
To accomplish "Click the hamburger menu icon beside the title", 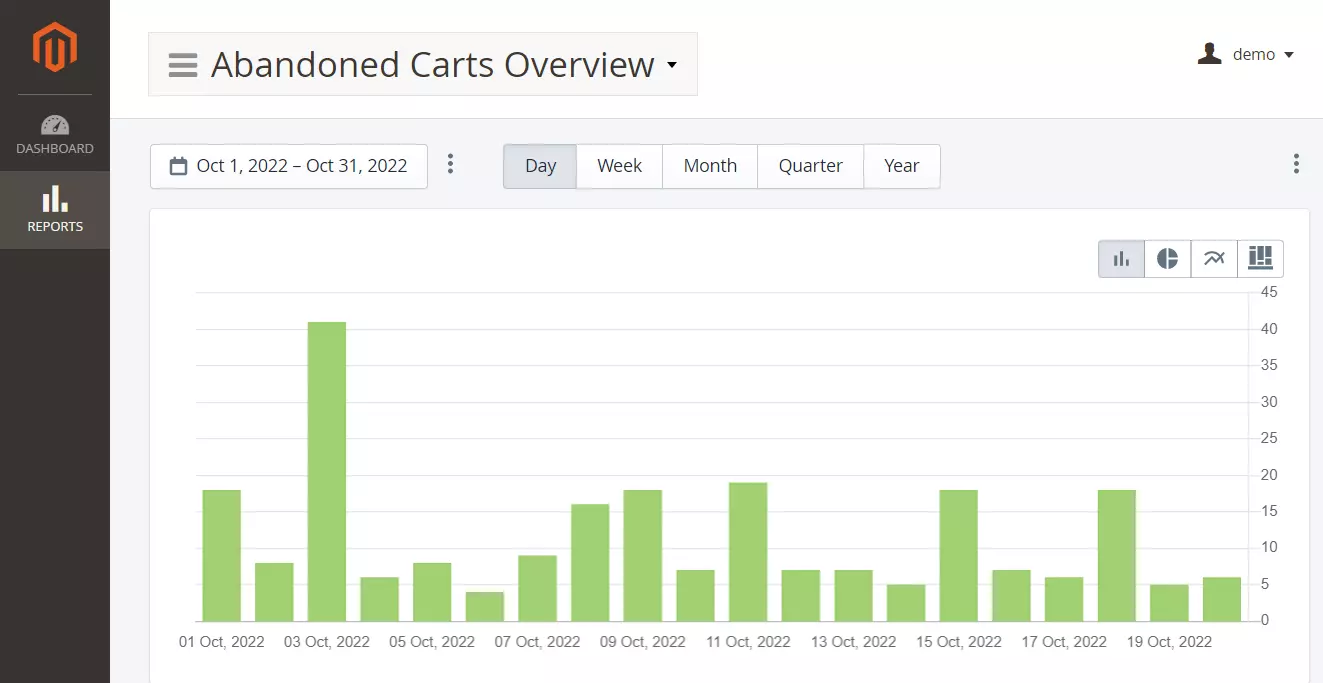I will [183, 65].
